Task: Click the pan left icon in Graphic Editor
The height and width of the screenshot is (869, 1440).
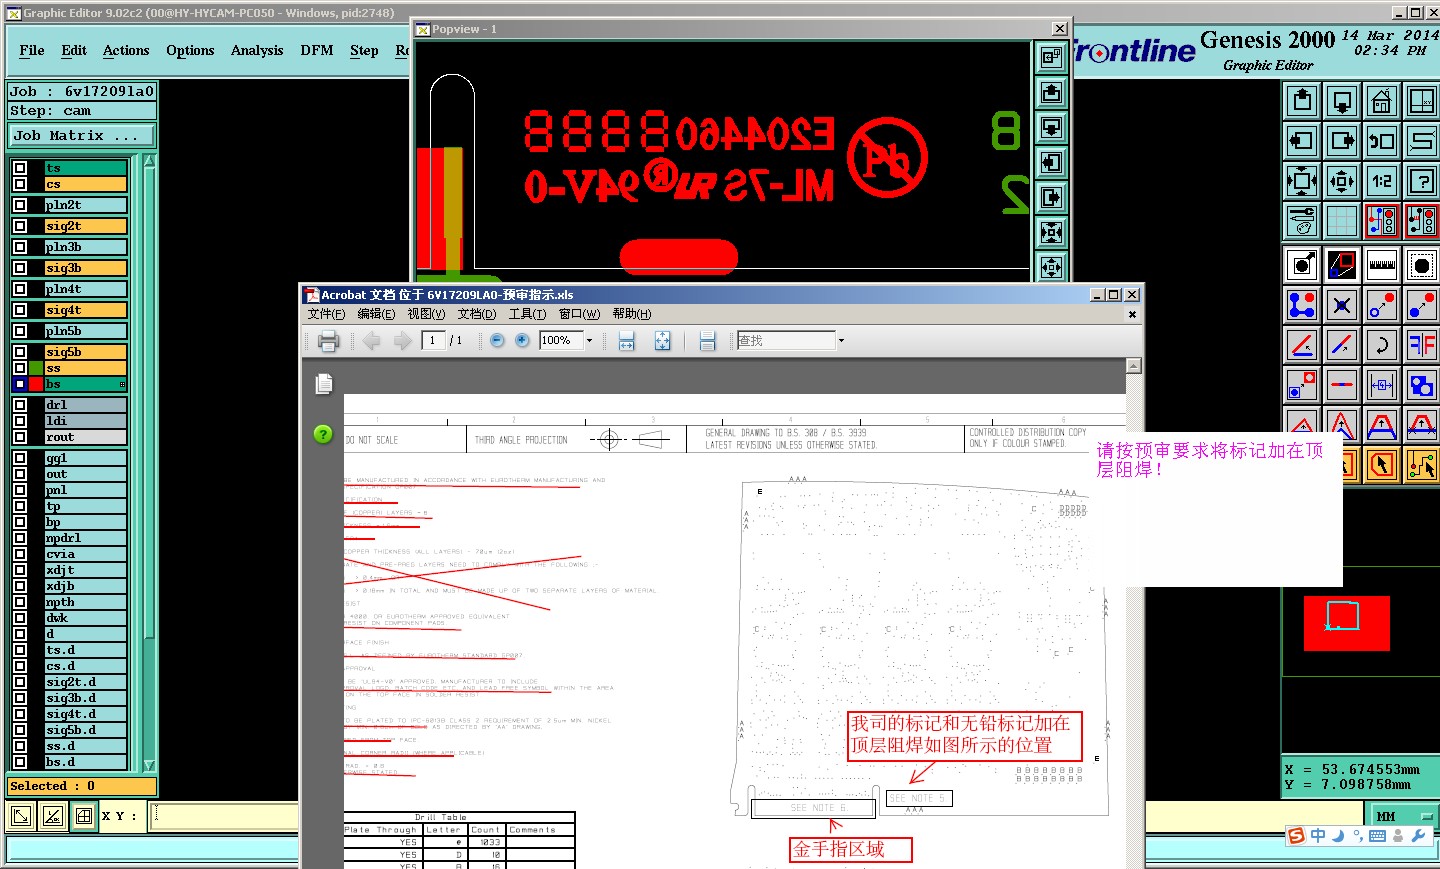Action: (x=1302, y=141)
